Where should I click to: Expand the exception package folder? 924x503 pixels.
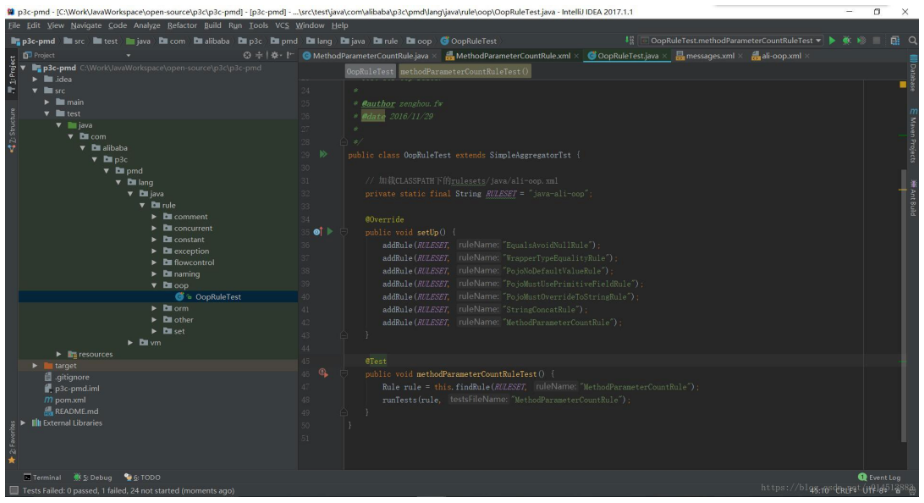pyautogui.click(x=154, y=251)
